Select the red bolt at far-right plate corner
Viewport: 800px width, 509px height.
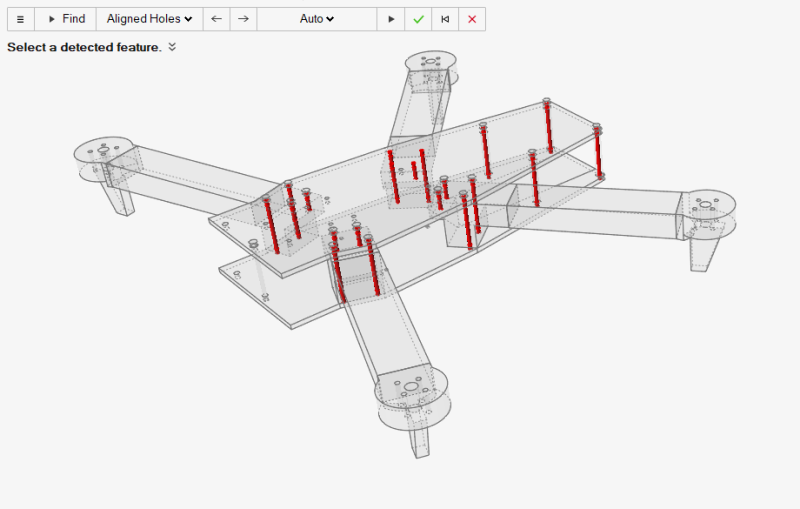[597, 152]
